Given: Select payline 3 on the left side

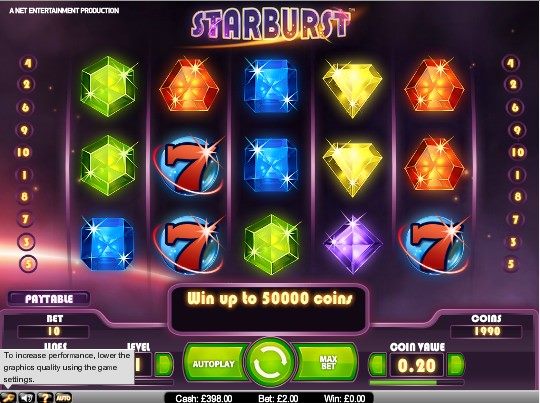Looking at the screenshot, I should (26, 242).
